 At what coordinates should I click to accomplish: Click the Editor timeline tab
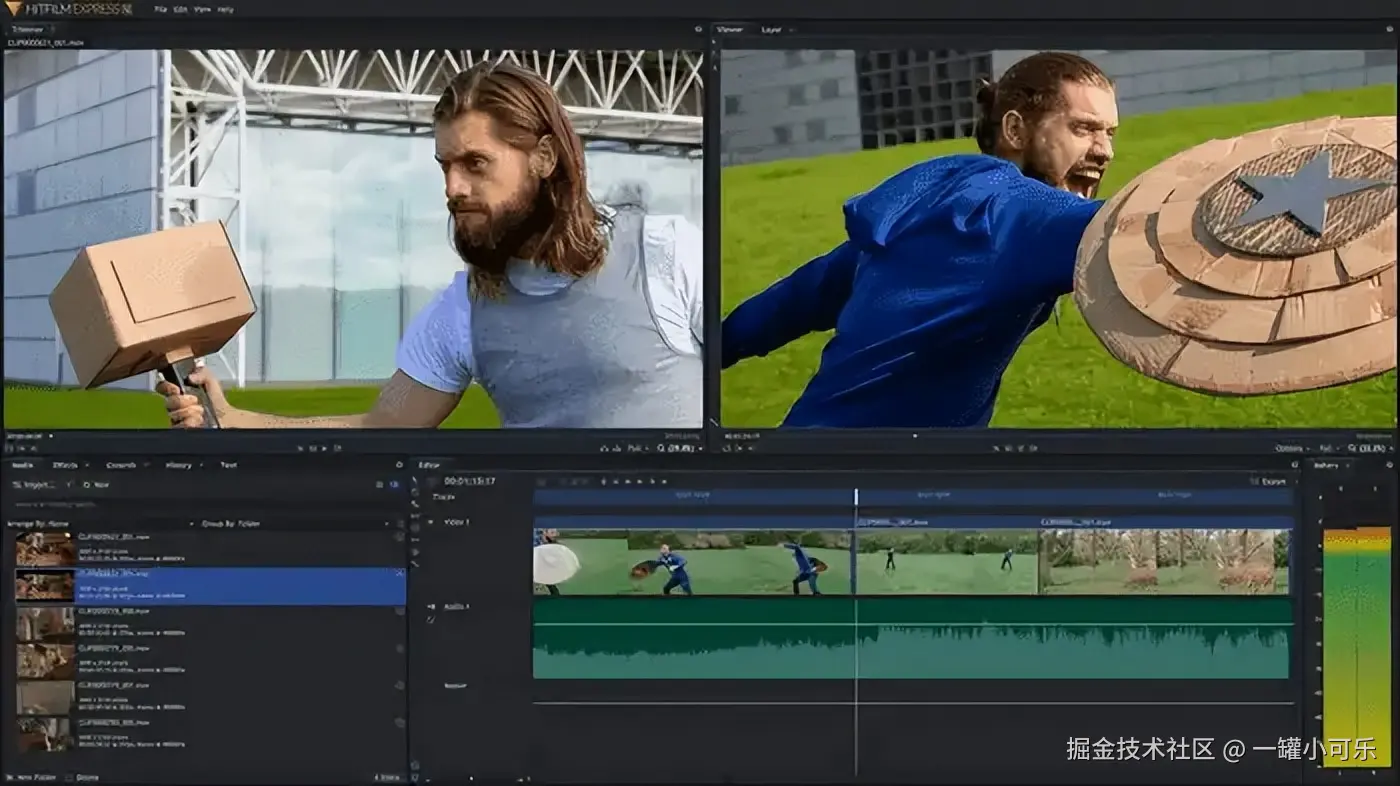(429, 465)
